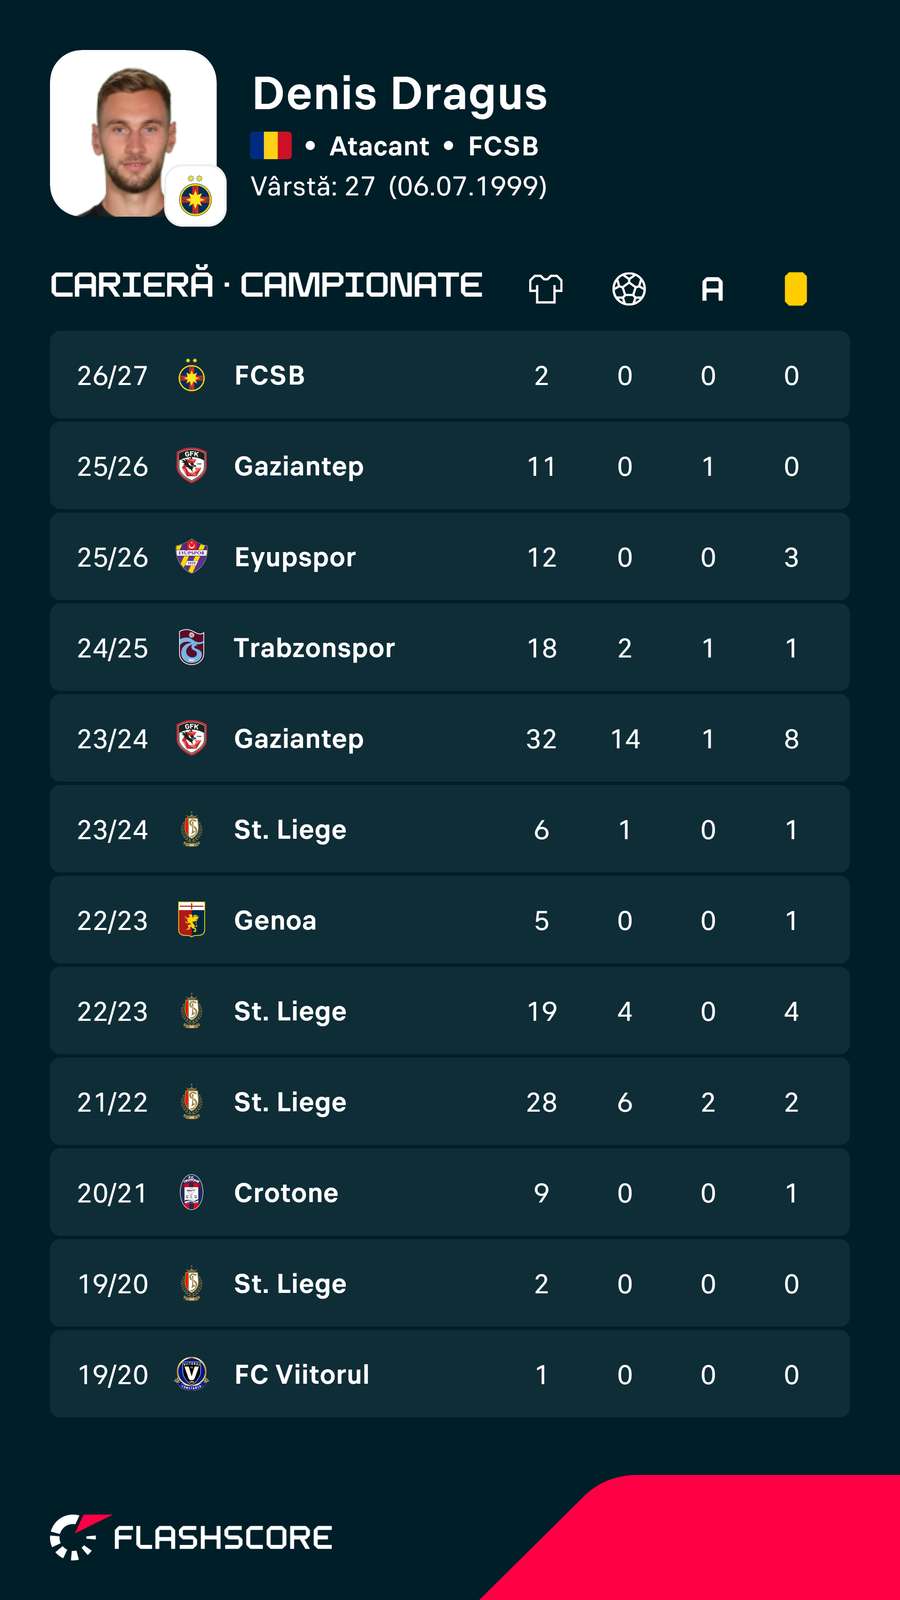Click the Carieră Campionate section title

(x=266, y=285)
